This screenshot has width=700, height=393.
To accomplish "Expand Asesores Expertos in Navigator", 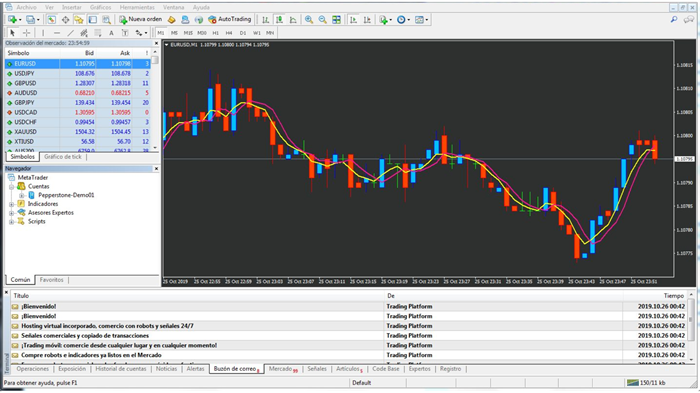I will click(12, 213).
